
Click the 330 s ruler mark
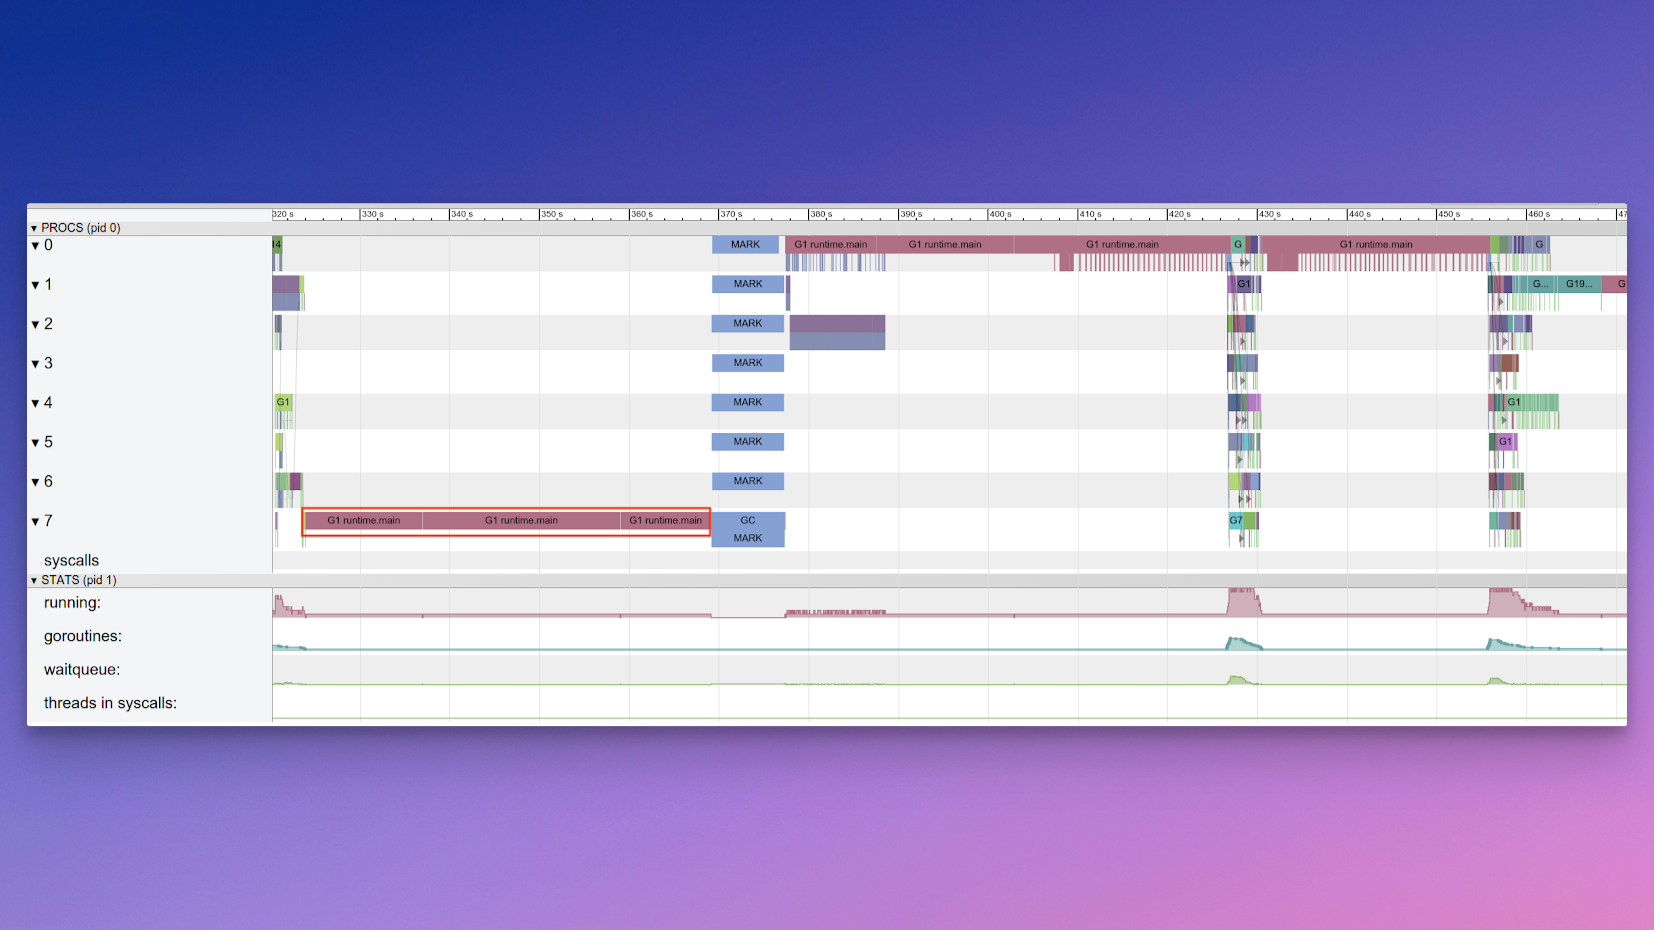click(373, 214)
